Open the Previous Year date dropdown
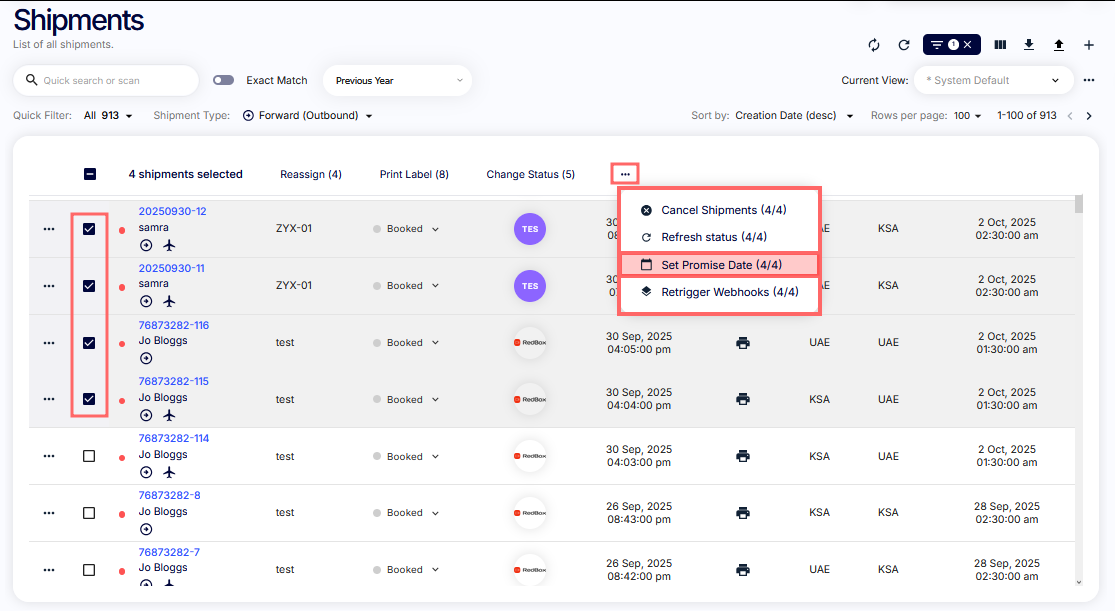Image resolution: width=1115 pixels, height=611 pixels. (x=398, y=80)
